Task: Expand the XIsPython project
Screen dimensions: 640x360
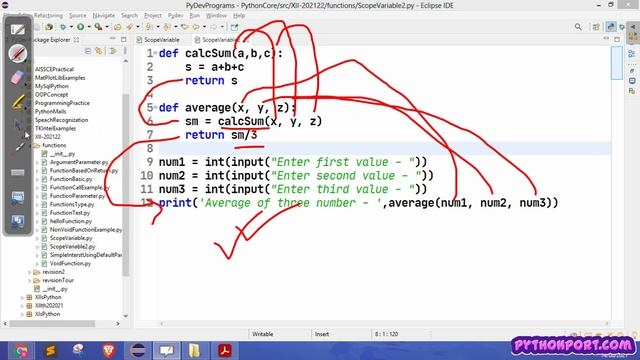Action: (x=22, y=314)
